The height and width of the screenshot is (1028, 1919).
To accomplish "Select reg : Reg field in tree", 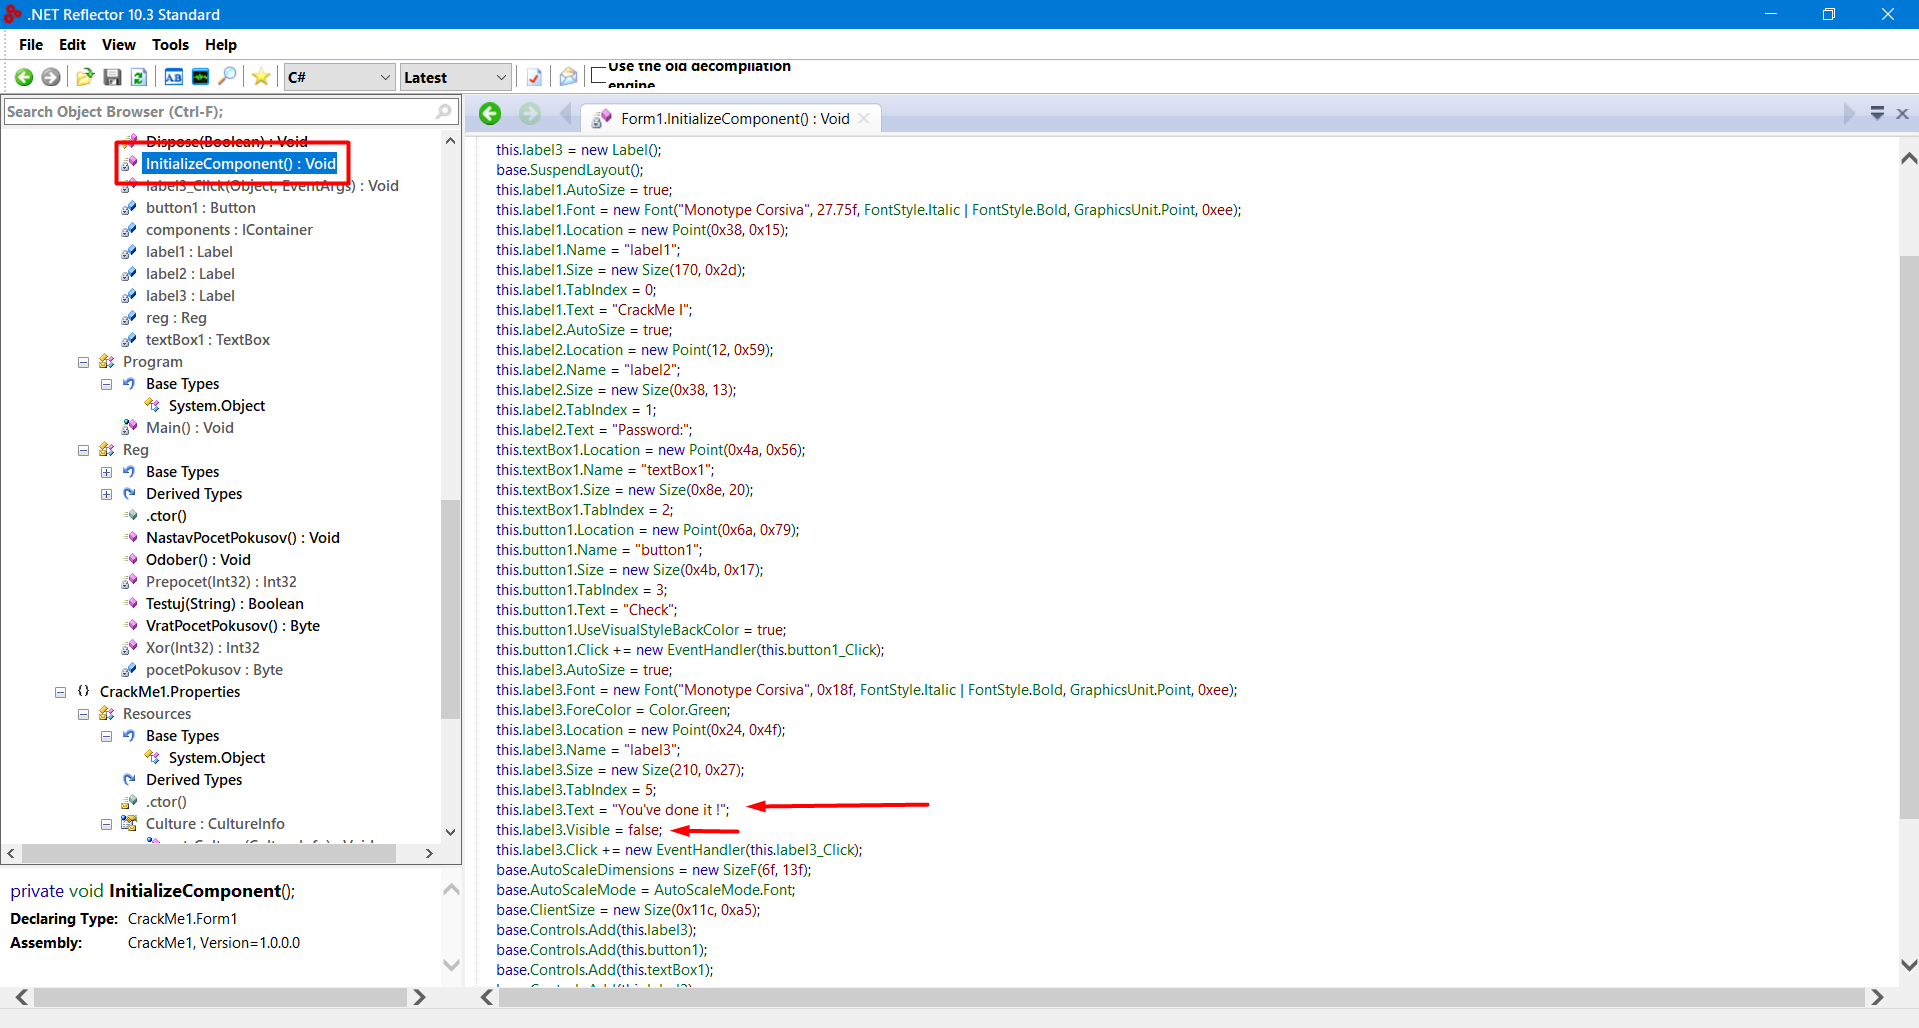I will pyautogui.click(x=176, y=318).
